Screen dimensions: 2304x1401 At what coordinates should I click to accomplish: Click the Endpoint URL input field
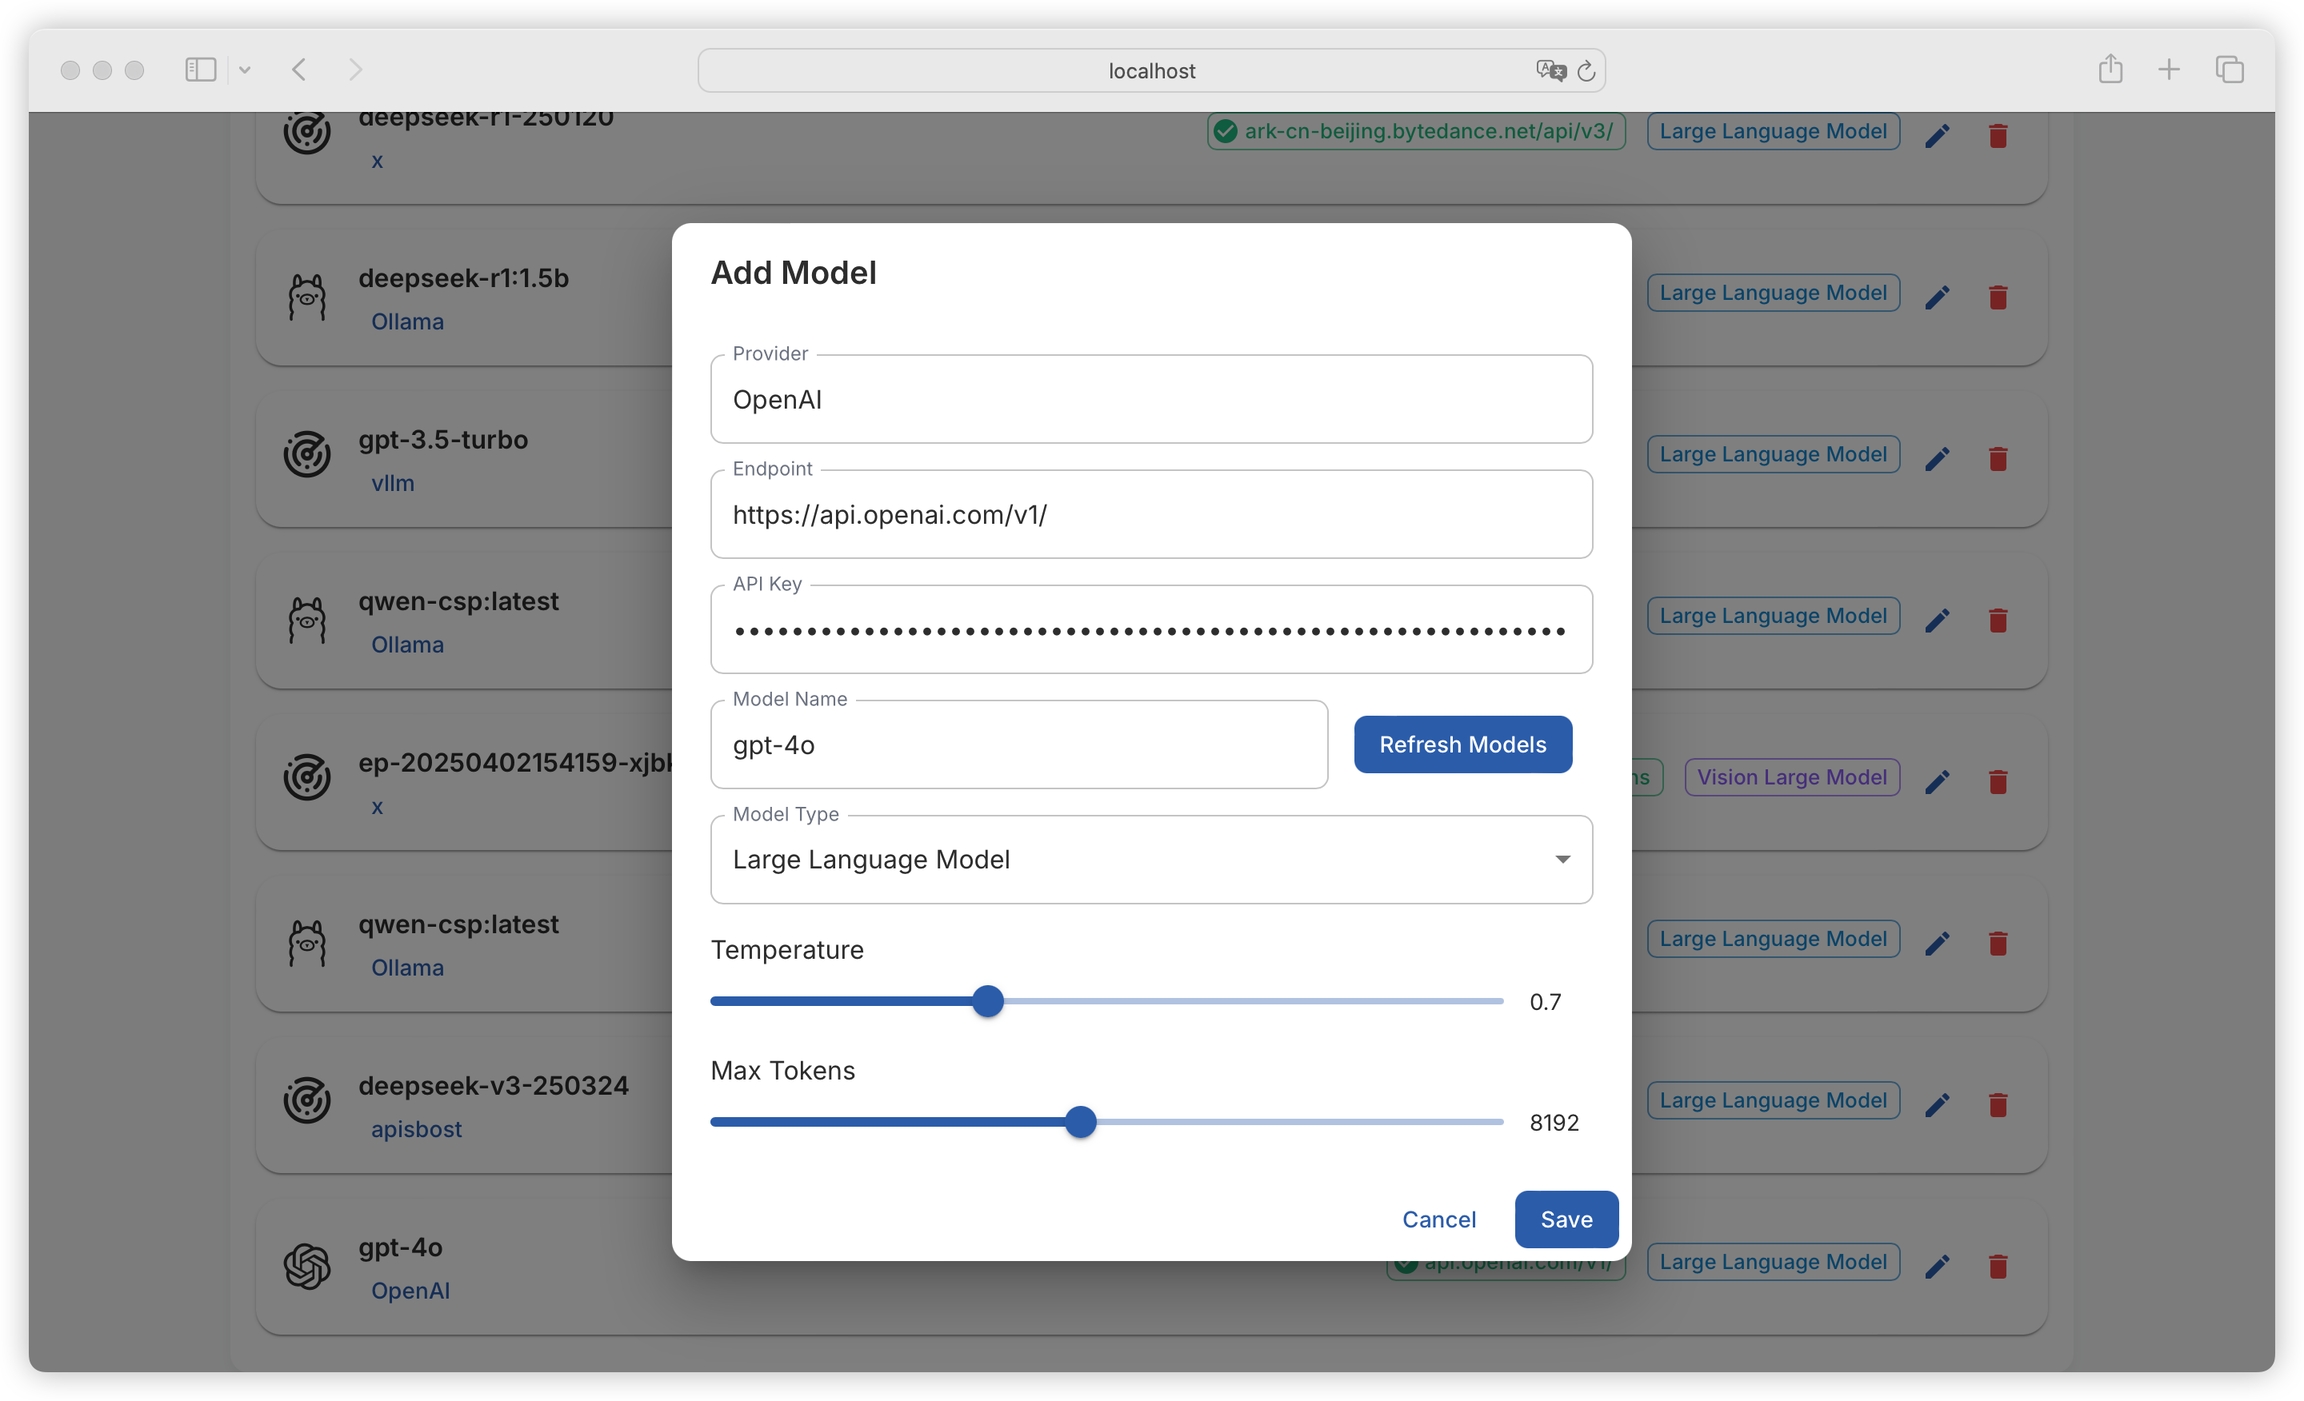pos(1151,515)
